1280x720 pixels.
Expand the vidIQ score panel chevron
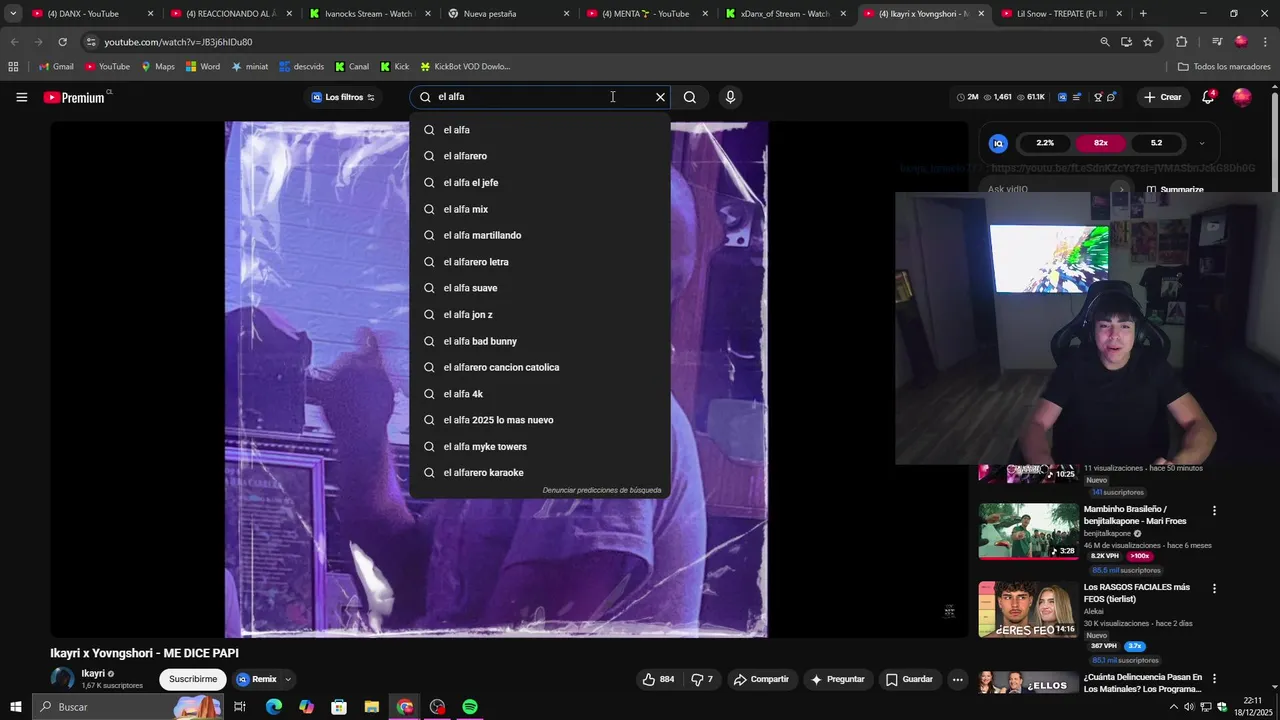(x=1201, y=143)
